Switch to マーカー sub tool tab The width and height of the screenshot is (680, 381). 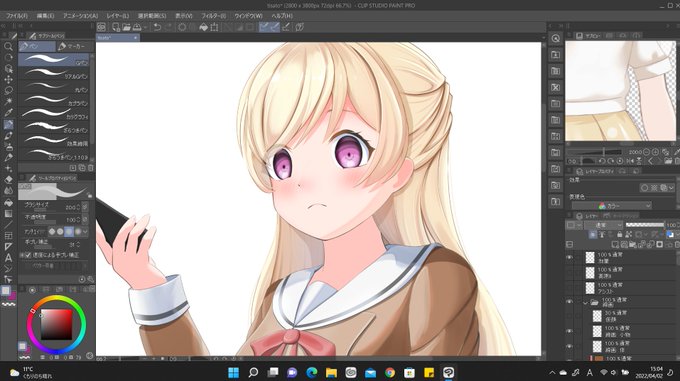coord(75,46)
